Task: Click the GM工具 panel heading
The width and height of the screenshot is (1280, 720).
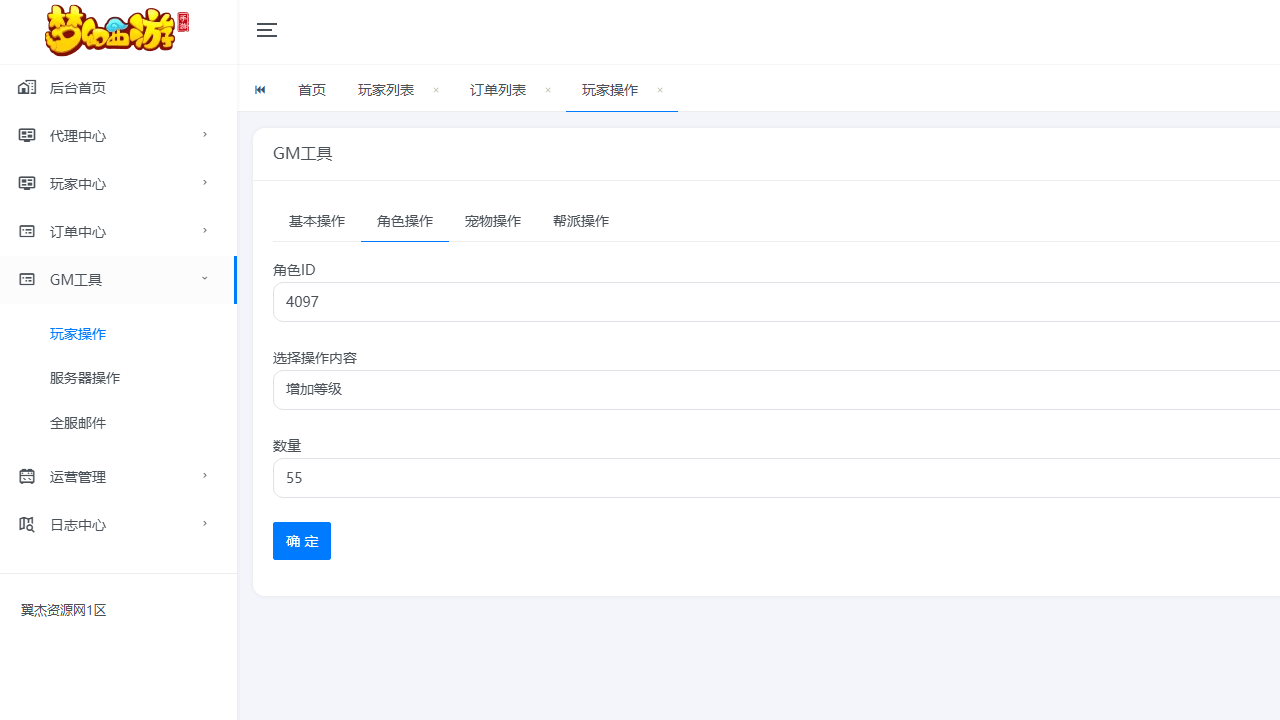Action: point(303,154)
